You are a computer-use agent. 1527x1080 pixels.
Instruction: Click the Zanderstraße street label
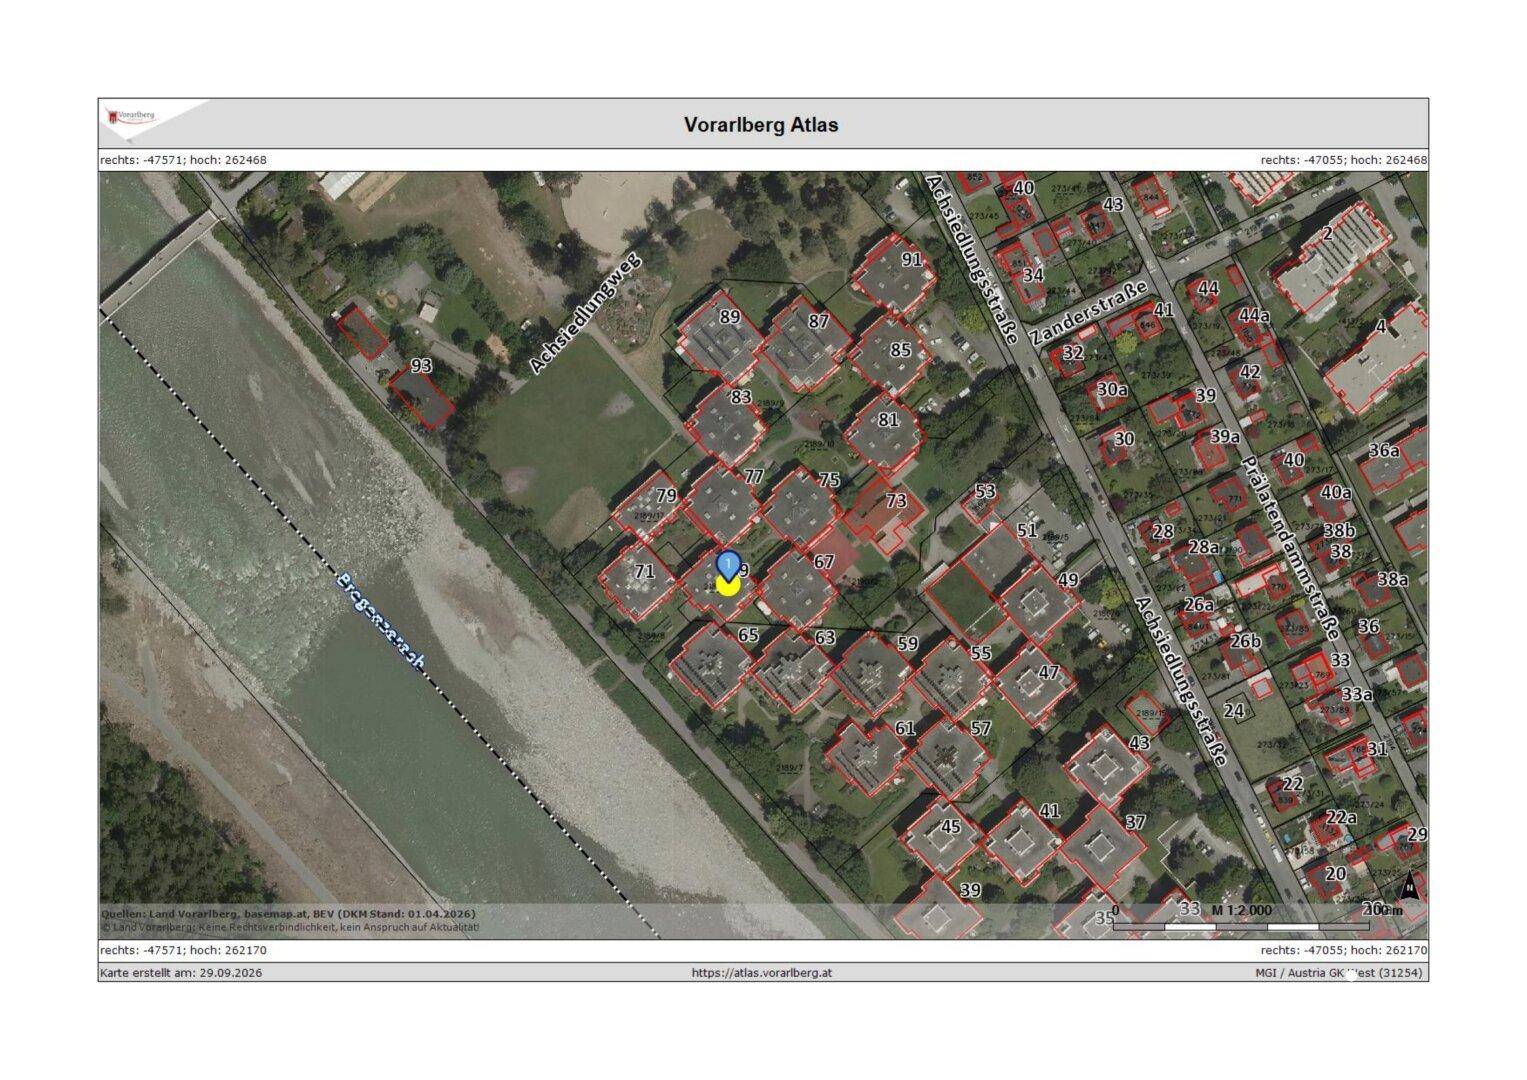pos(1088,313)
